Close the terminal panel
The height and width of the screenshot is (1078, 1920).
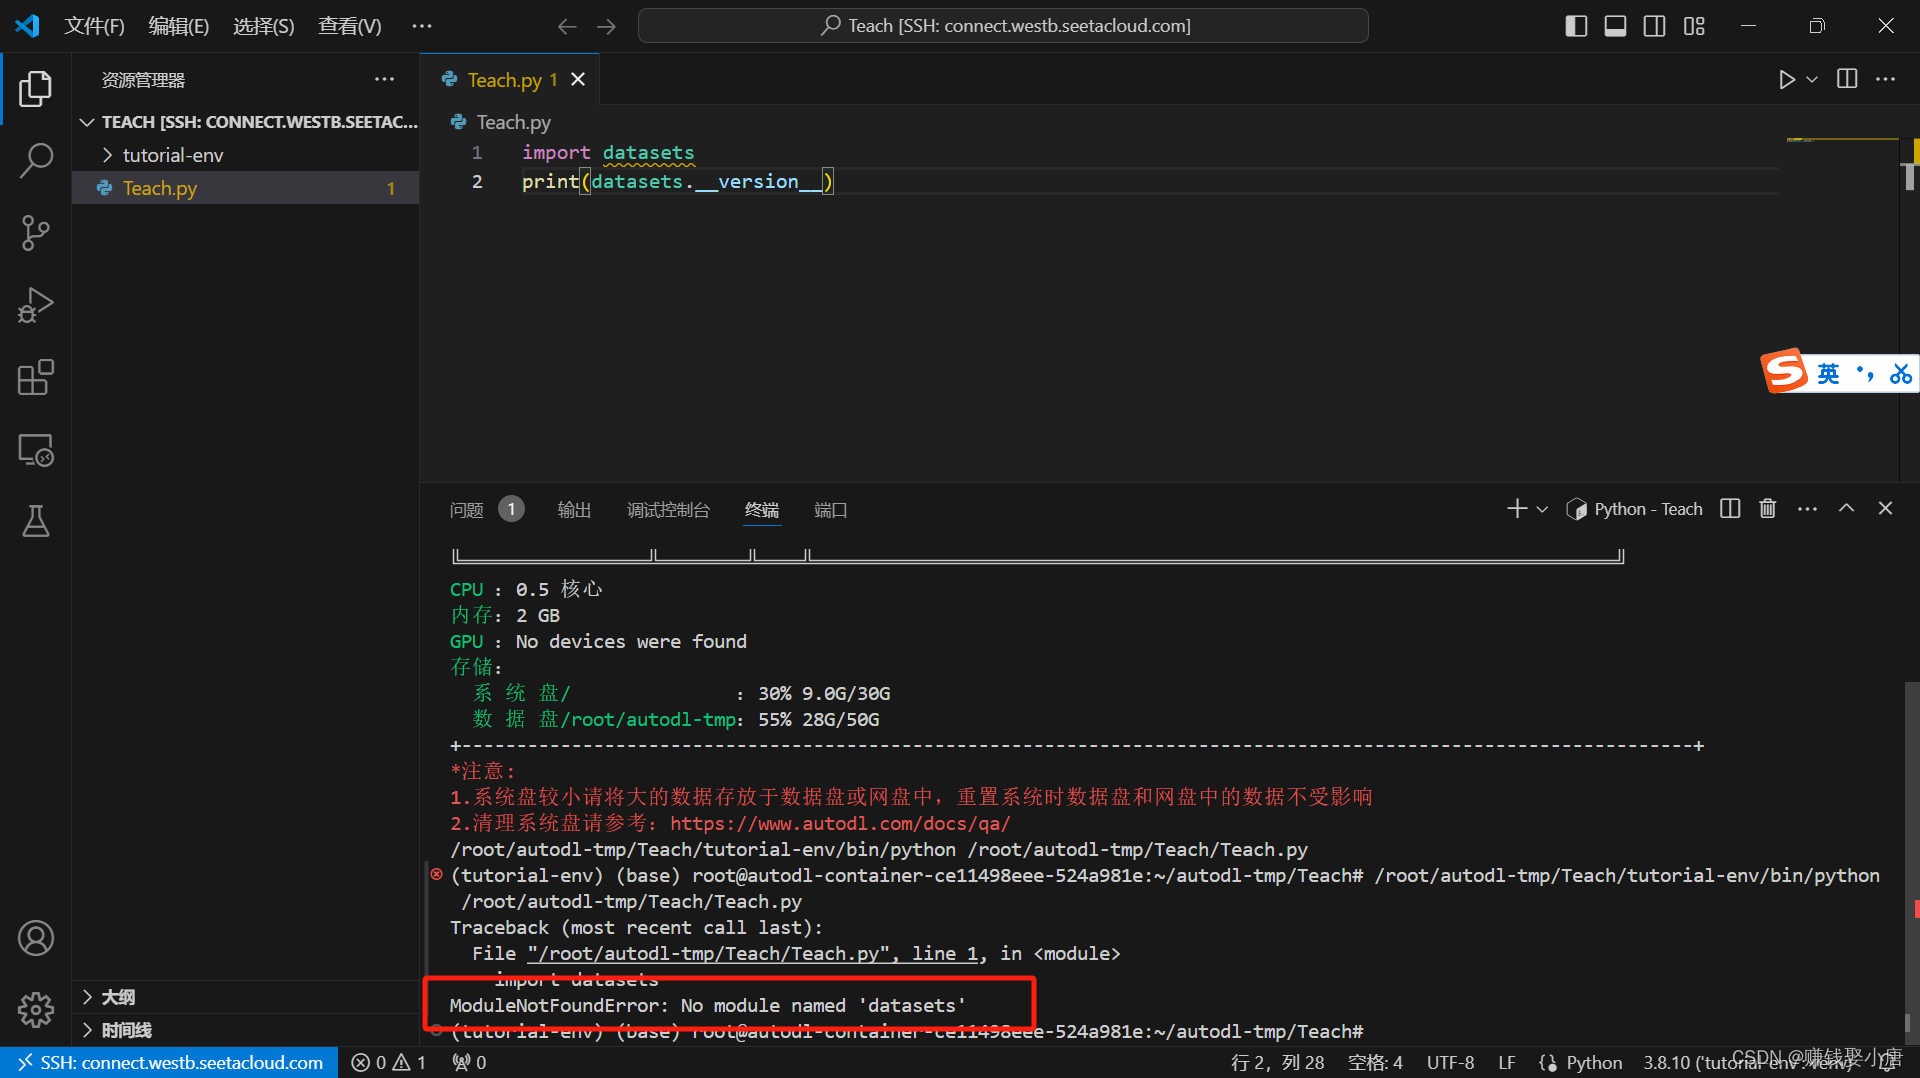(x=1885, y=509)
